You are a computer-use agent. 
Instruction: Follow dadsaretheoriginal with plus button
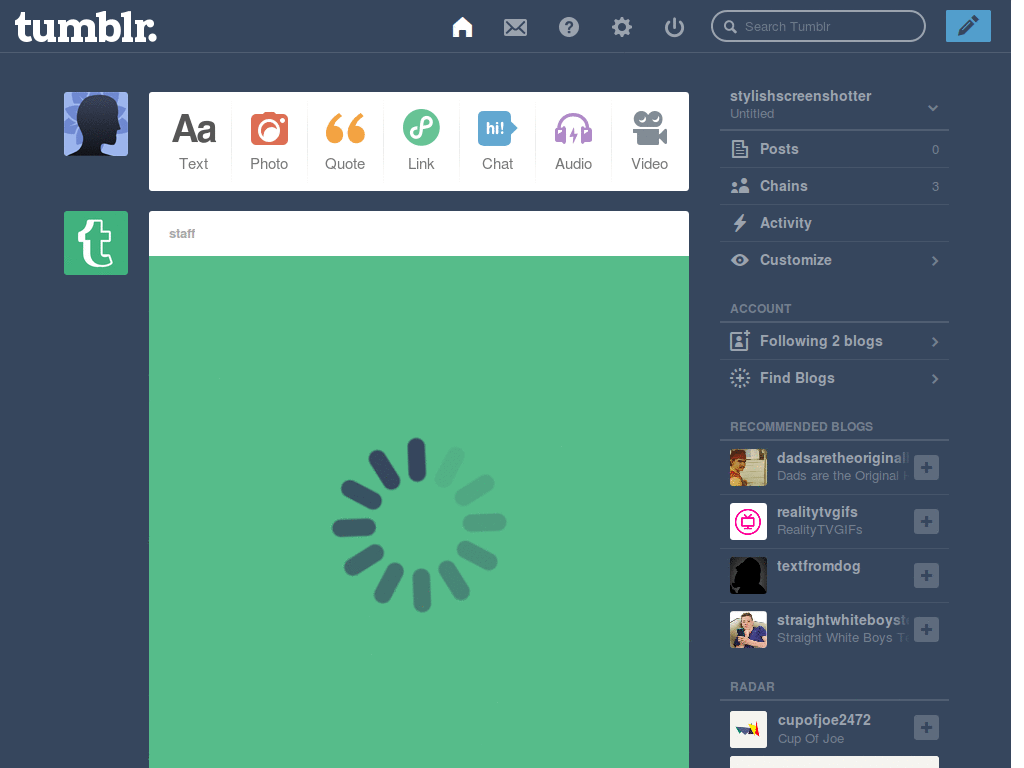click(x=926, y=468)
